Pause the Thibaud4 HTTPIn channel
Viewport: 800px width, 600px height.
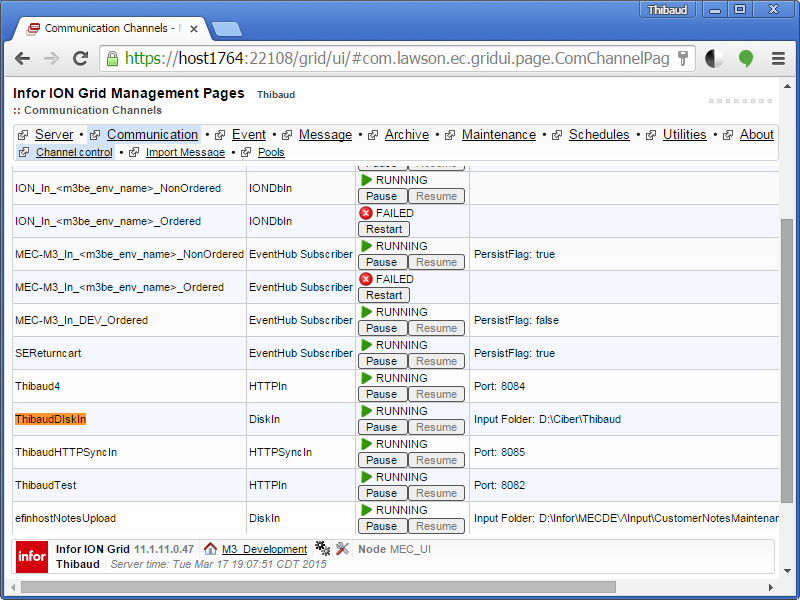[x=381, y=394]
